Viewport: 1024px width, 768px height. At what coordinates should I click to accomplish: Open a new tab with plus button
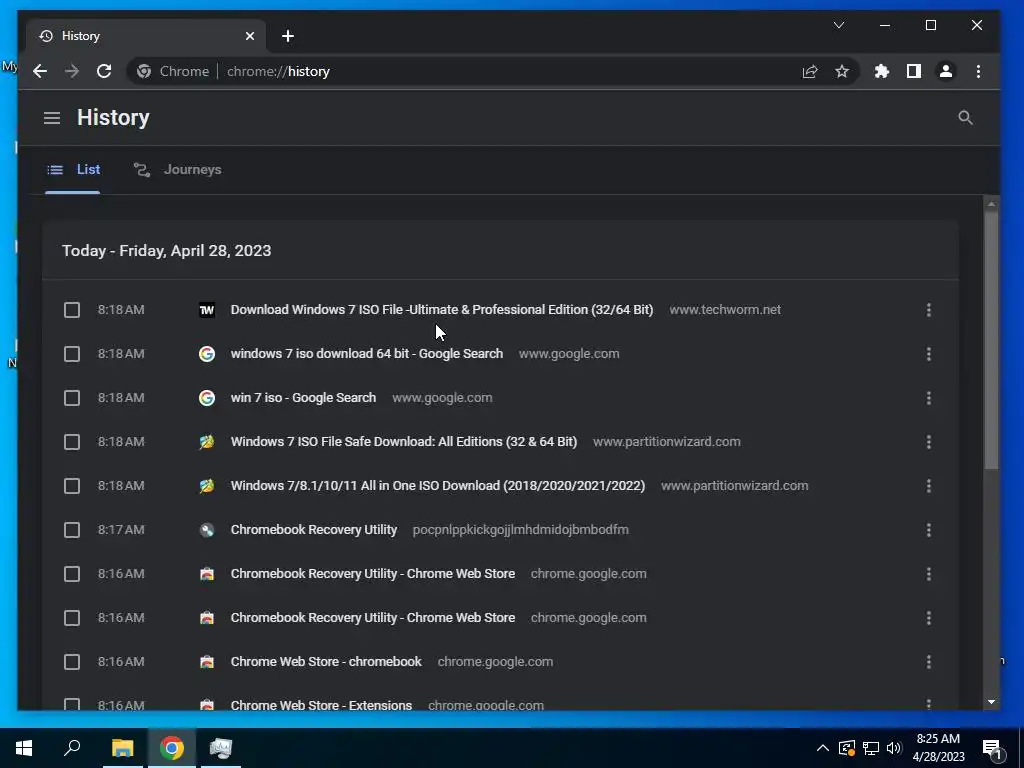click(288, 36)
